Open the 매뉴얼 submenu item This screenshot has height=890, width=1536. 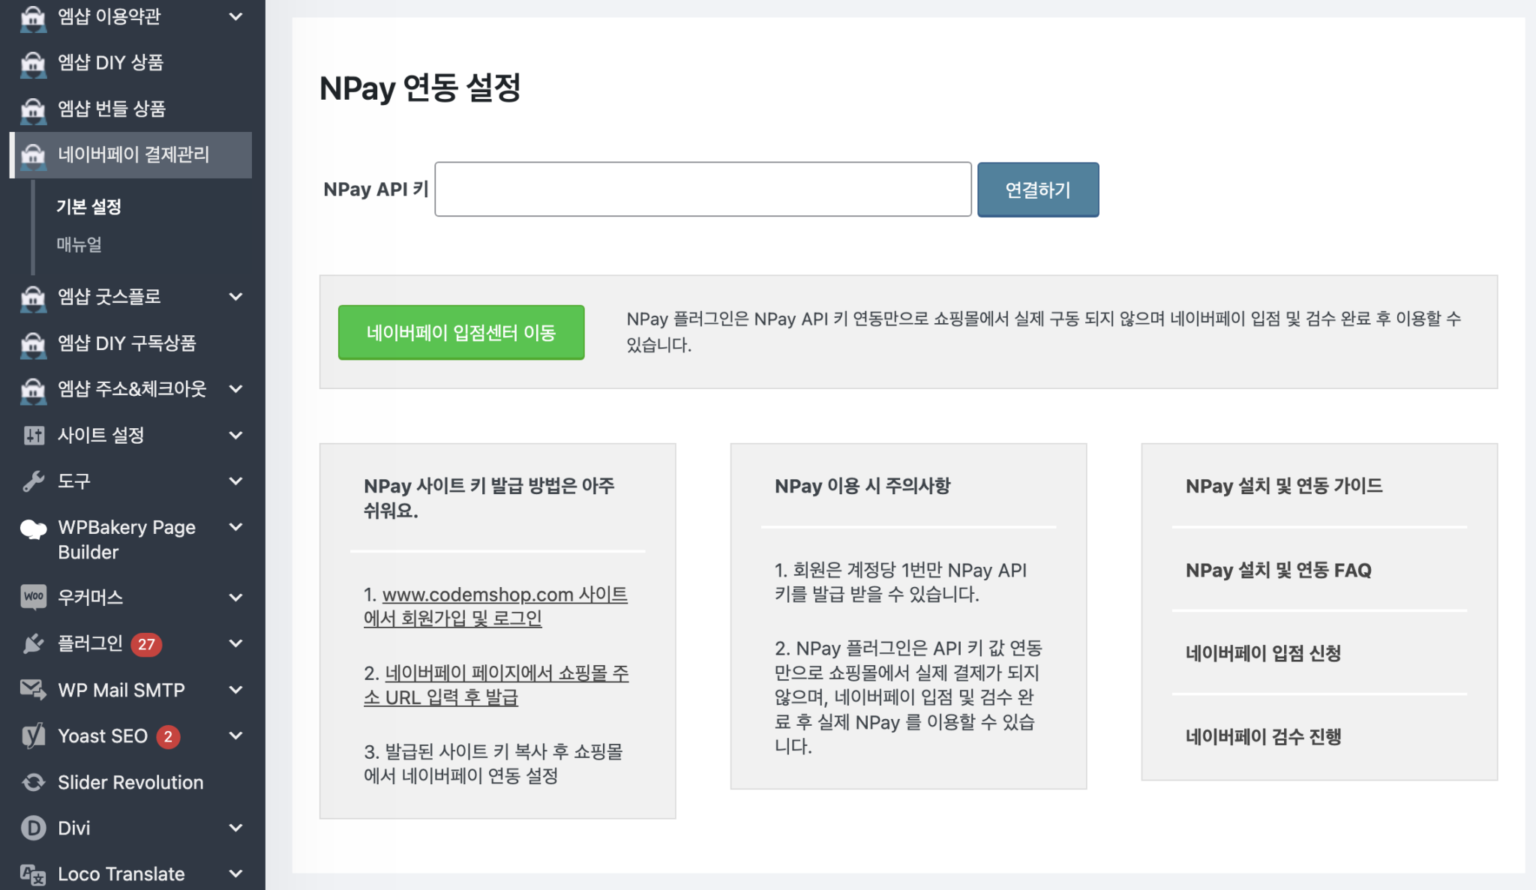[x=79, y=245]
